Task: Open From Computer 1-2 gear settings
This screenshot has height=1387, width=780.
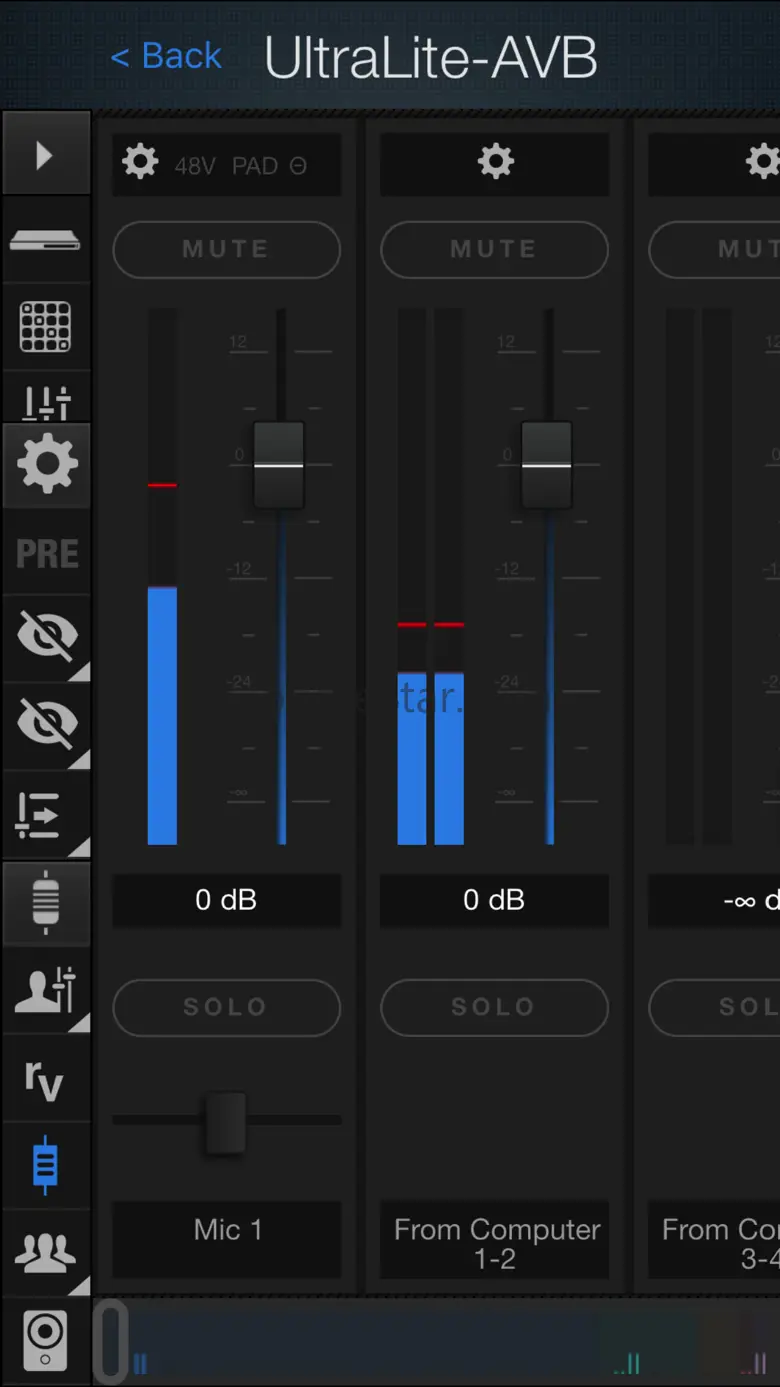Action: click(495, 161)
